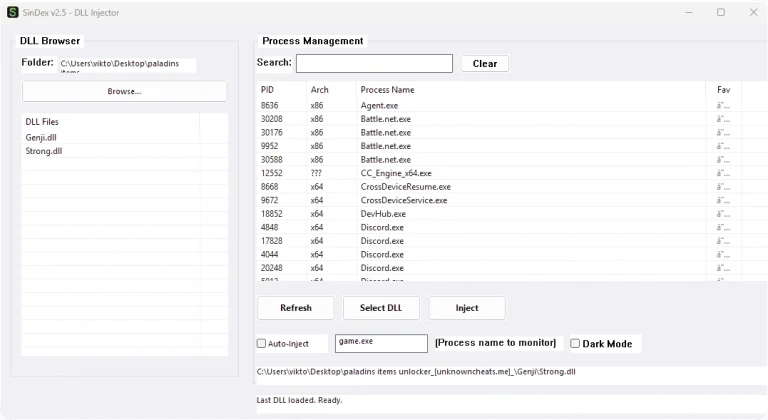
Task: Maximize the SinDex window
Action: [x=721, y=12]
